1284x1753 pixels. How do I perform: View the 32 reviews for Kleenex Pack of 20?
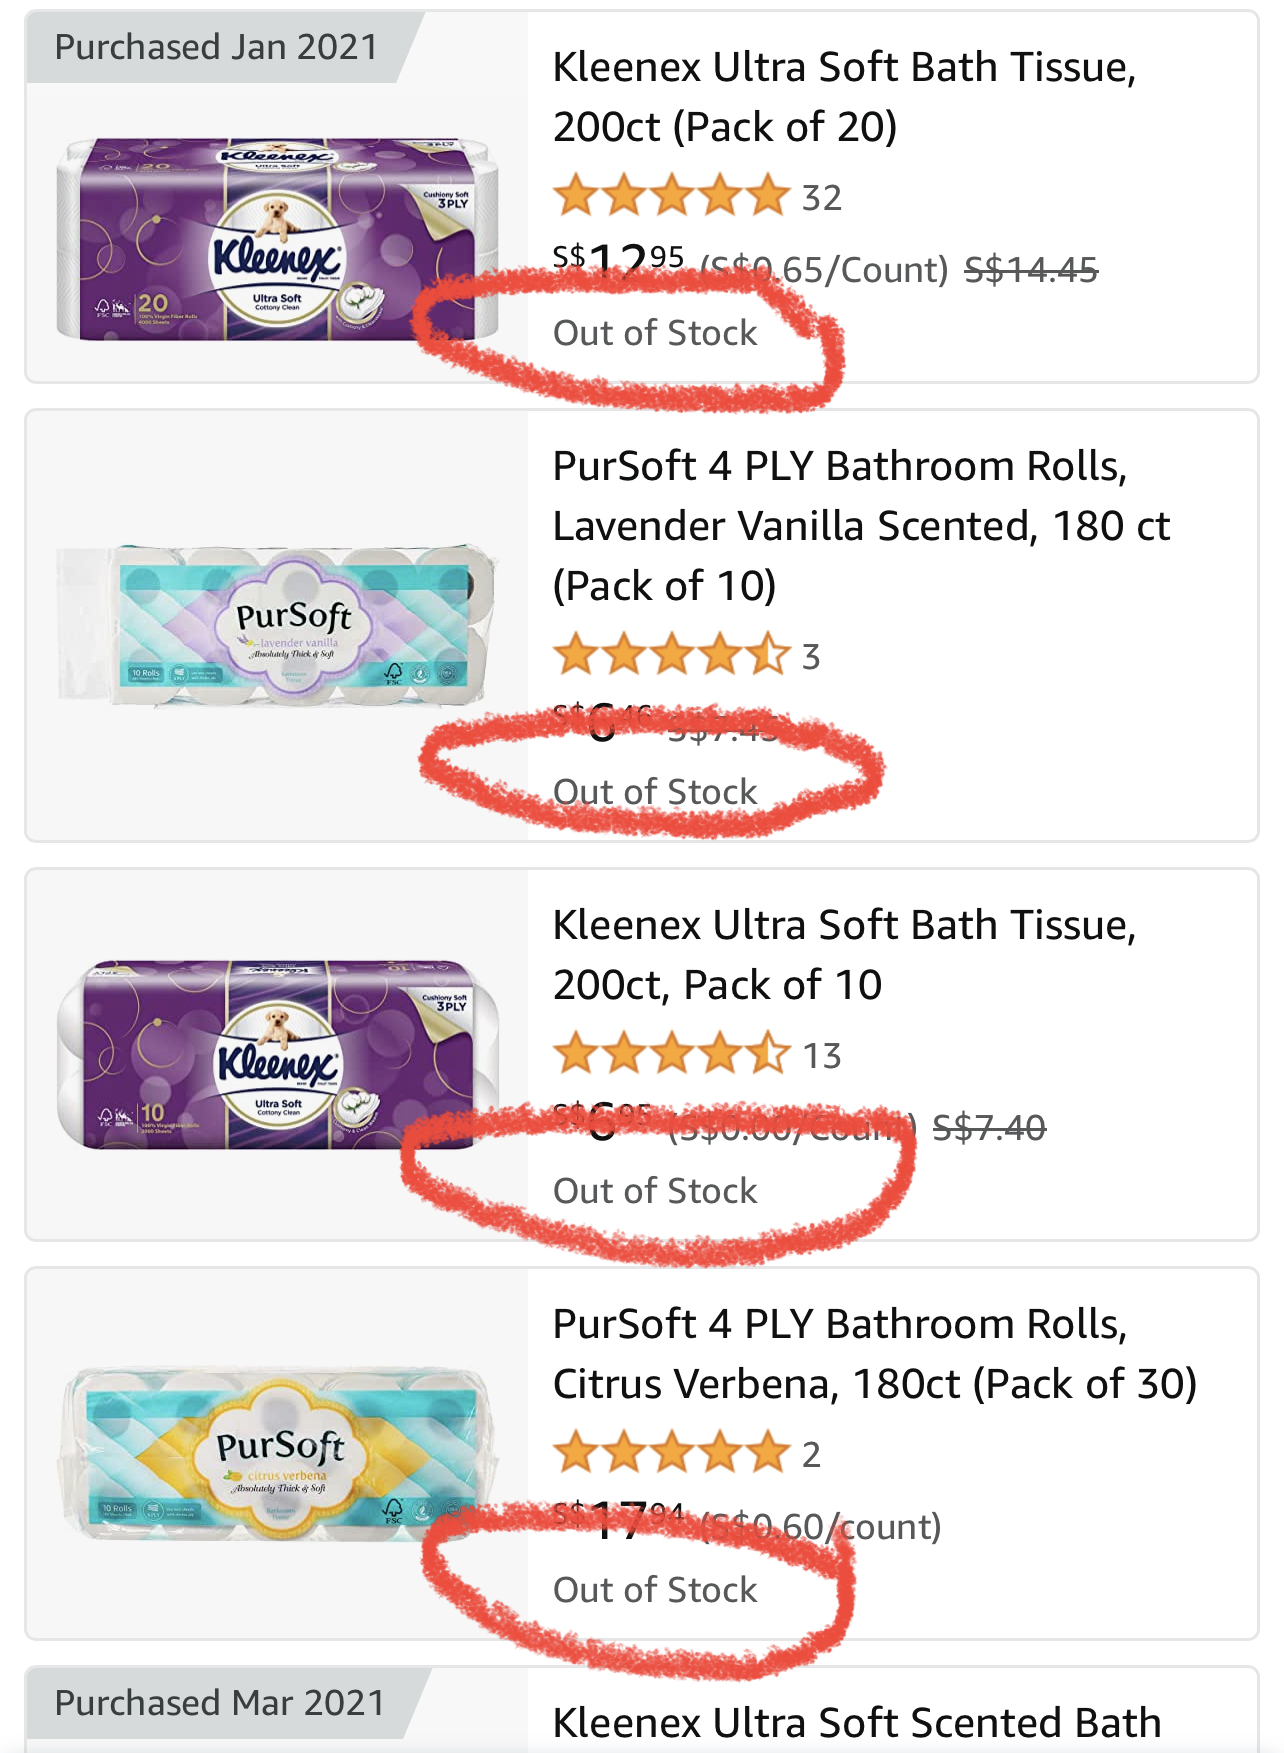point(822,198)
